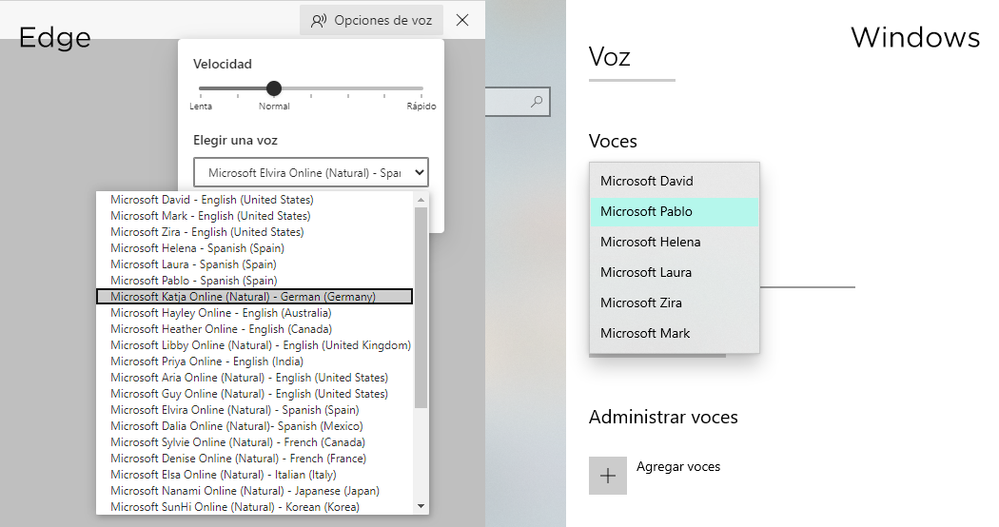
Task: Select Microsoft David - English (United States)
Action: [255, 200]
